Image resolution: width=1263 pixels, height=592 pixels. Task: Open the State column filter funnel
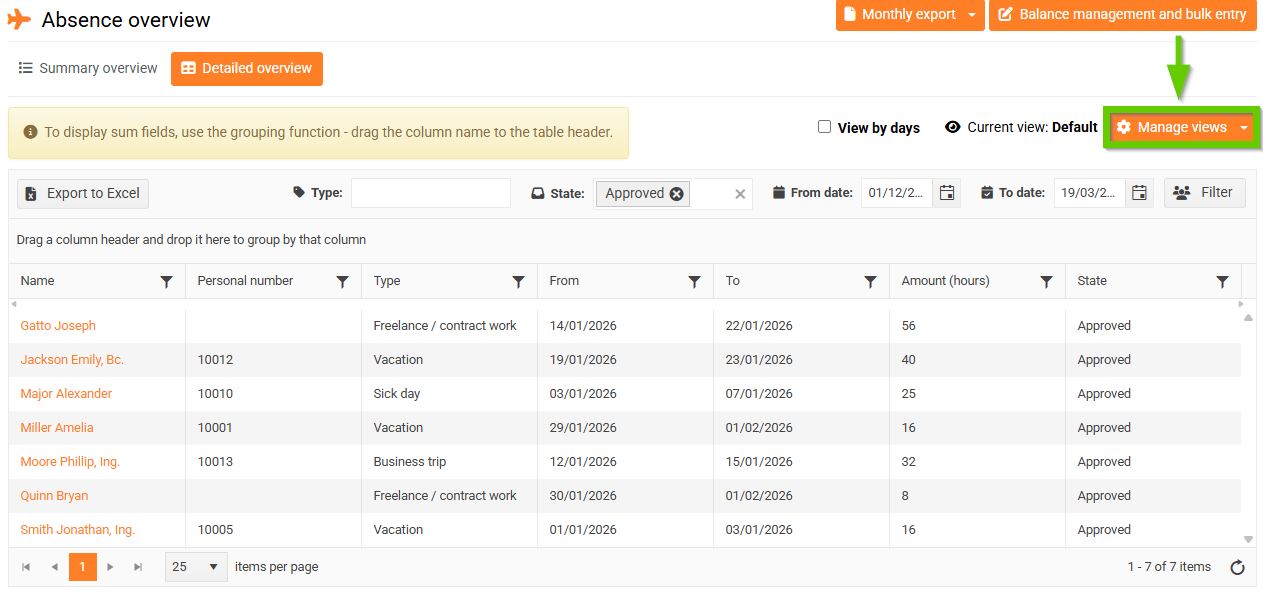pyautogui.click(x=1223, y=282)
